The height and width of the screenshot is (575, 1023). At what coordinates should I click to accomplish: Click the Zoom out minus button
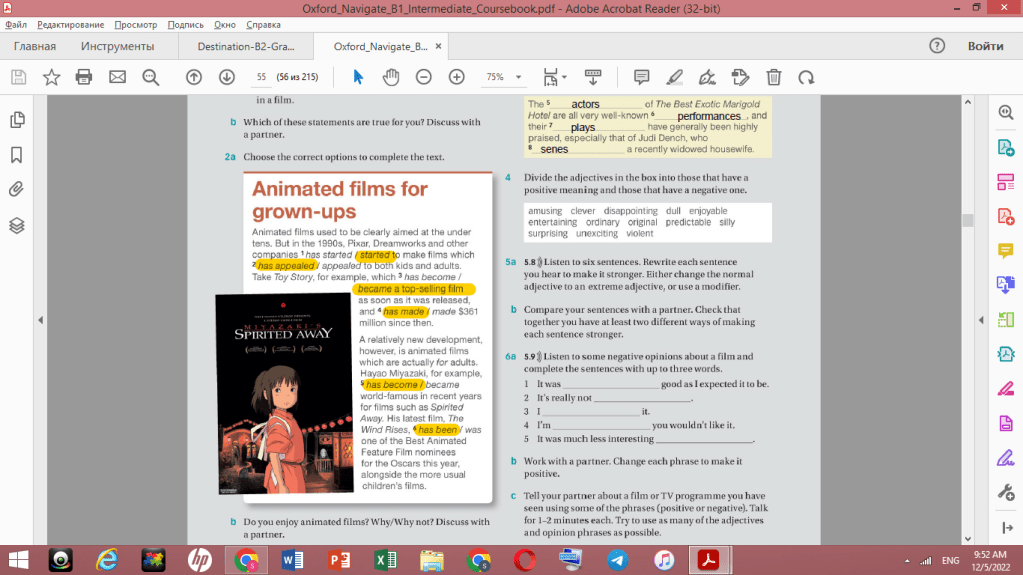click(424, 77)
